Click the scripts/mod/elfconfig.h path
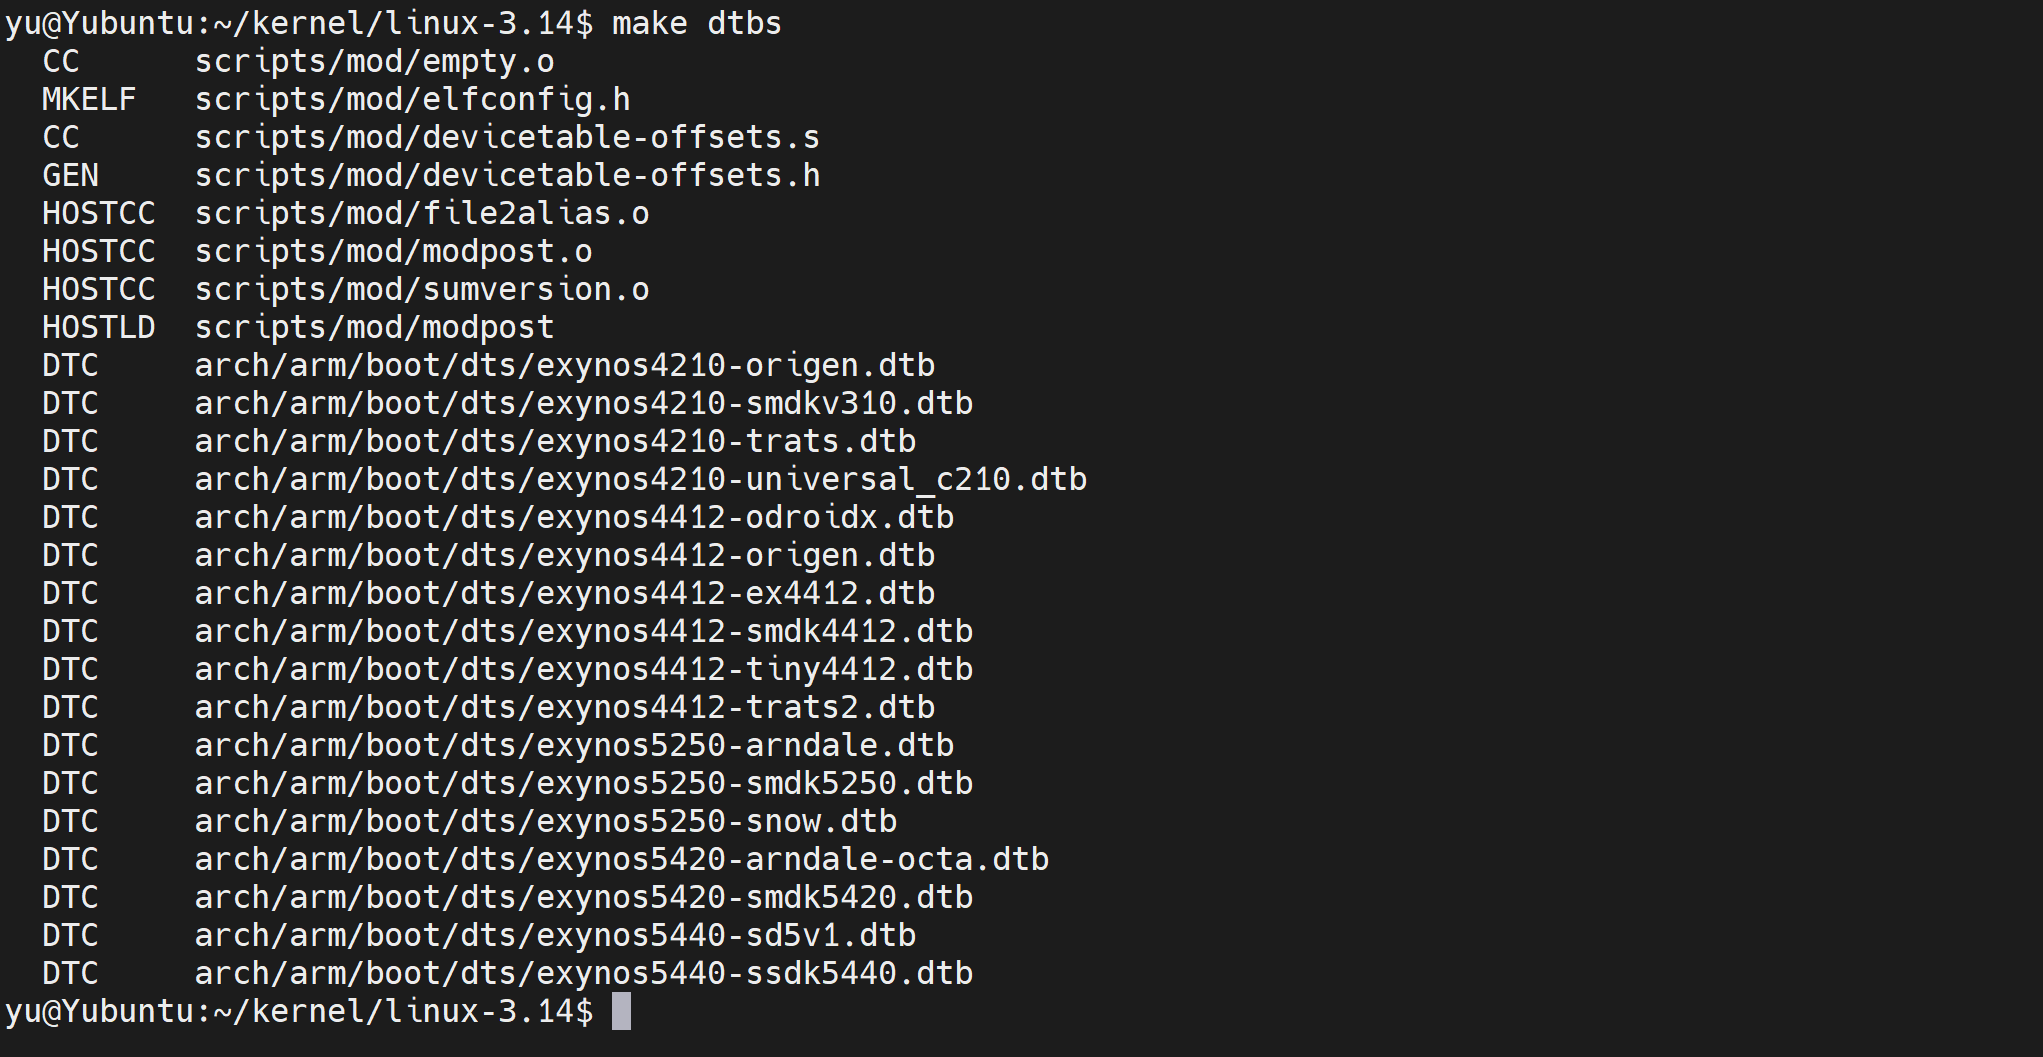 tap(413, 100)
